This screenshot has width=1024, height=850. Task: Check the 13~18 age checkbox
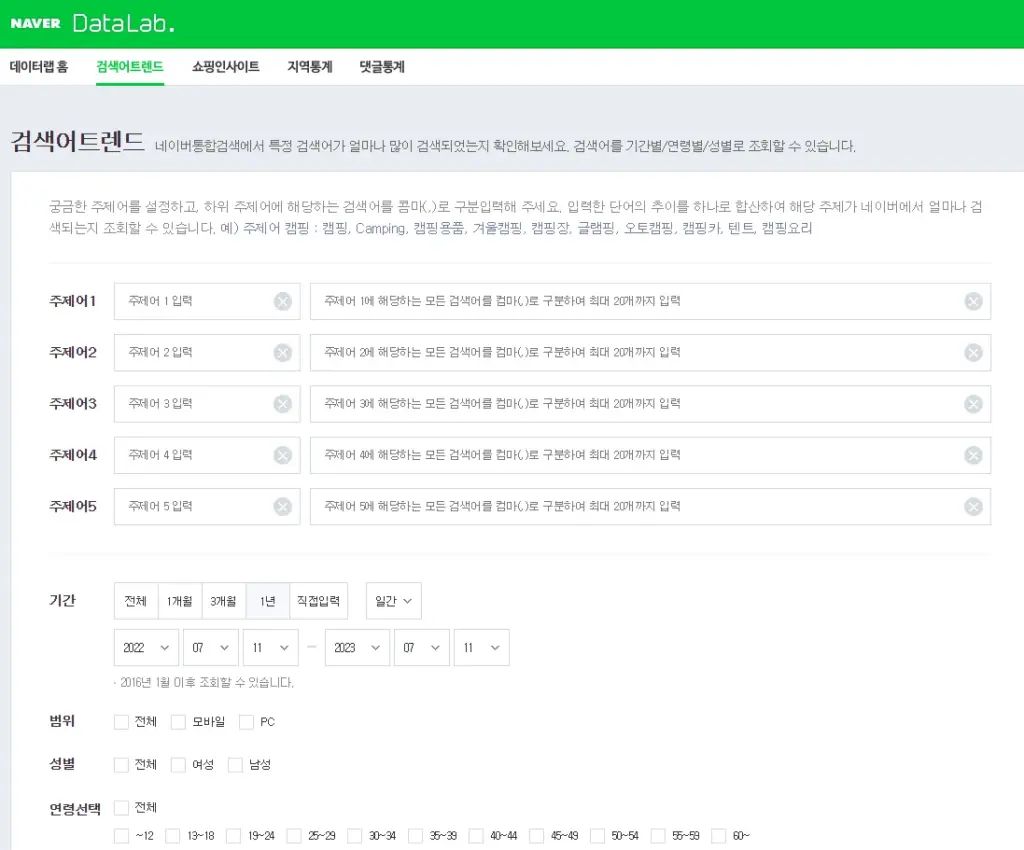(x=173, y=836)
